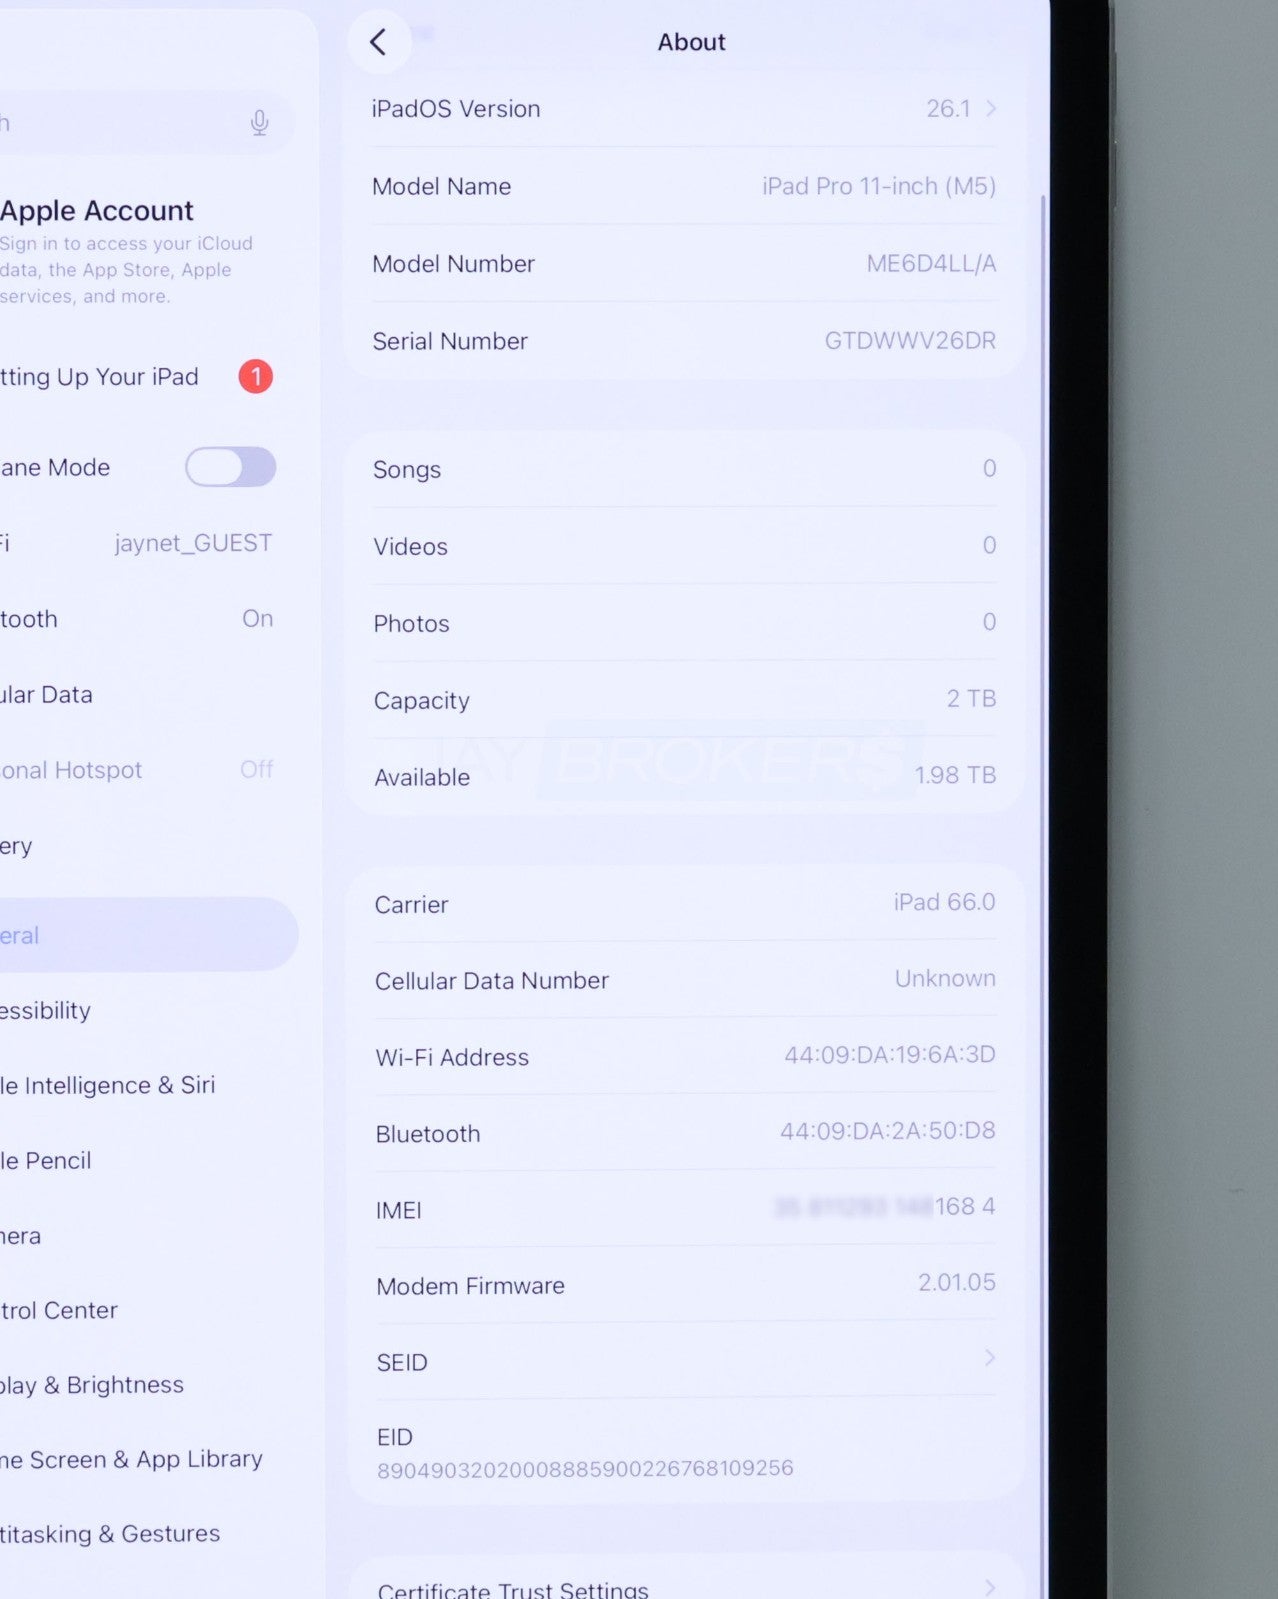The width and height of the screenshot is (1278, 1599).
Task: Tap the Model Number value ME6D4LL/A
Action: [930, 264]
